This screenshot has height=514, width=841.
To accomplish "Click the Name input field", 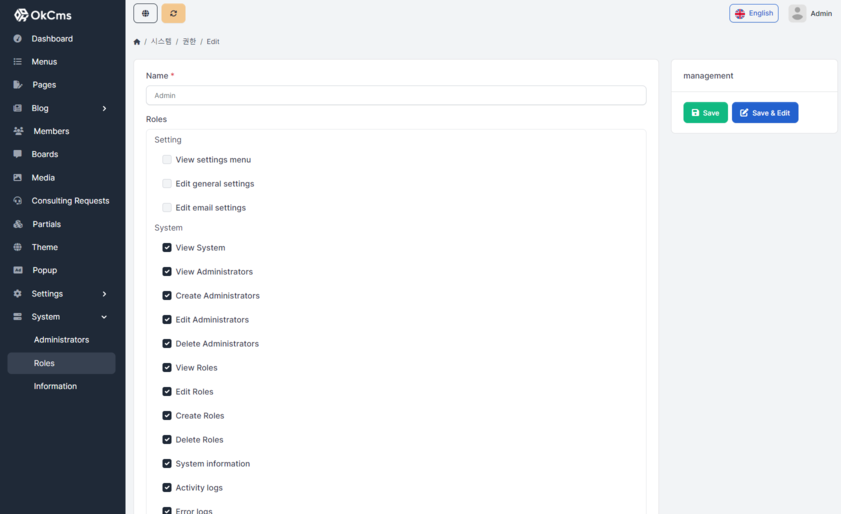I will (x=396, y=95).
